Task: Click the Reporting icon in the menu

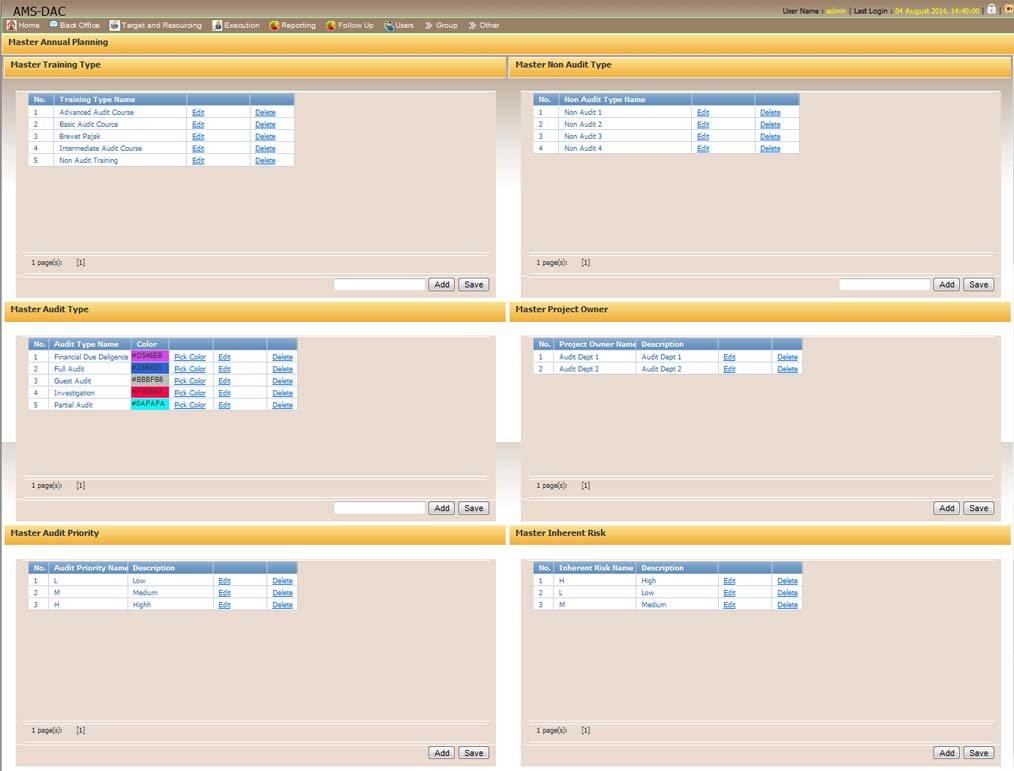Action: [274, 25]
